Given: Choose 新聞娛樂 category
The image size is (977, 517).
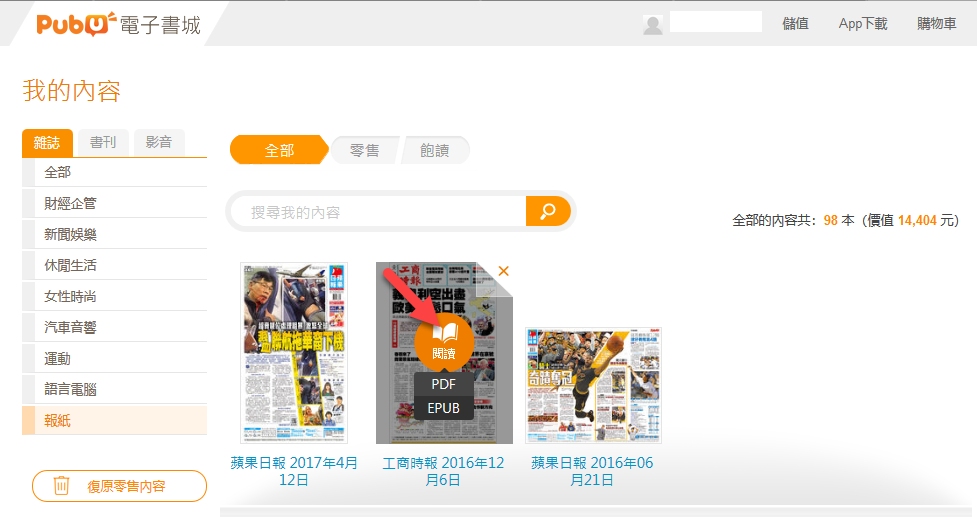Looking at the screenshot, I should click(x=115, y=235).
